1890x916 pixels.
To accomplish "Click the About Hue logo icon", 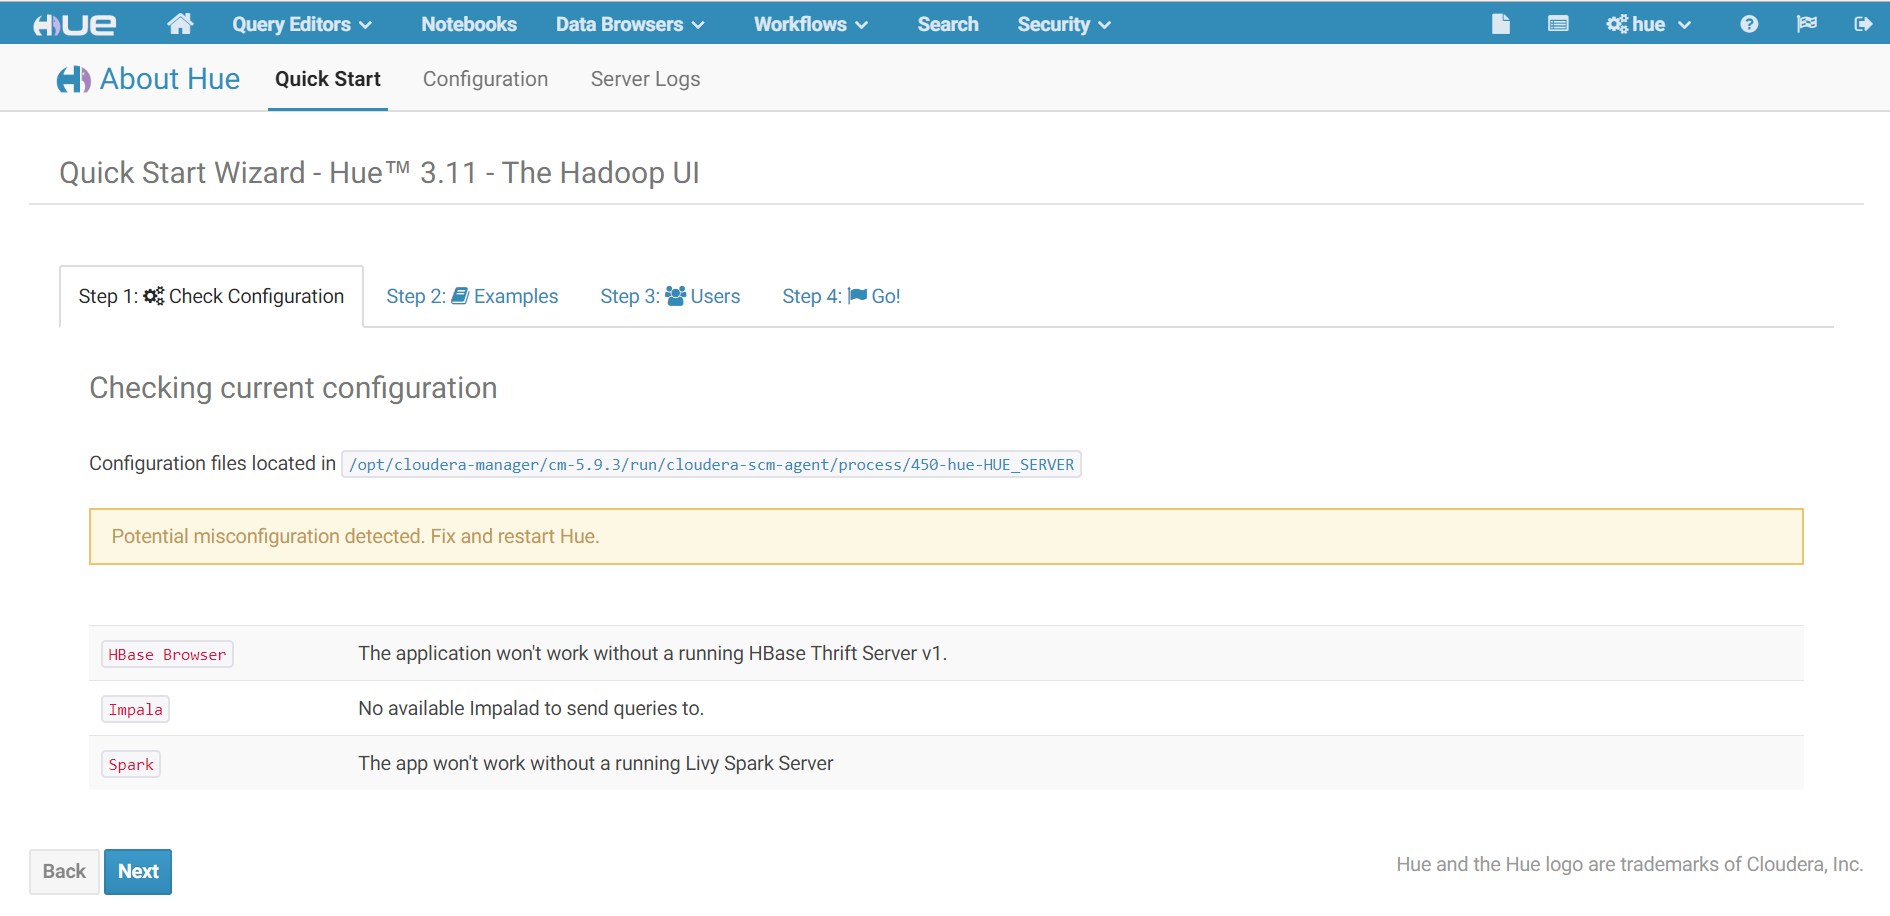I will [74, 79].
